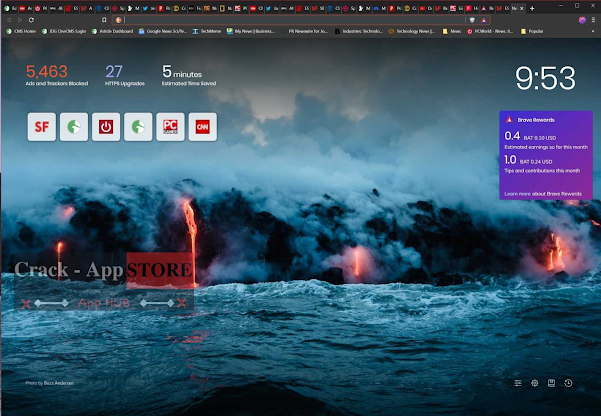Open Brave's main hamburger menu

pyautogui.click(x=593, y=20)
